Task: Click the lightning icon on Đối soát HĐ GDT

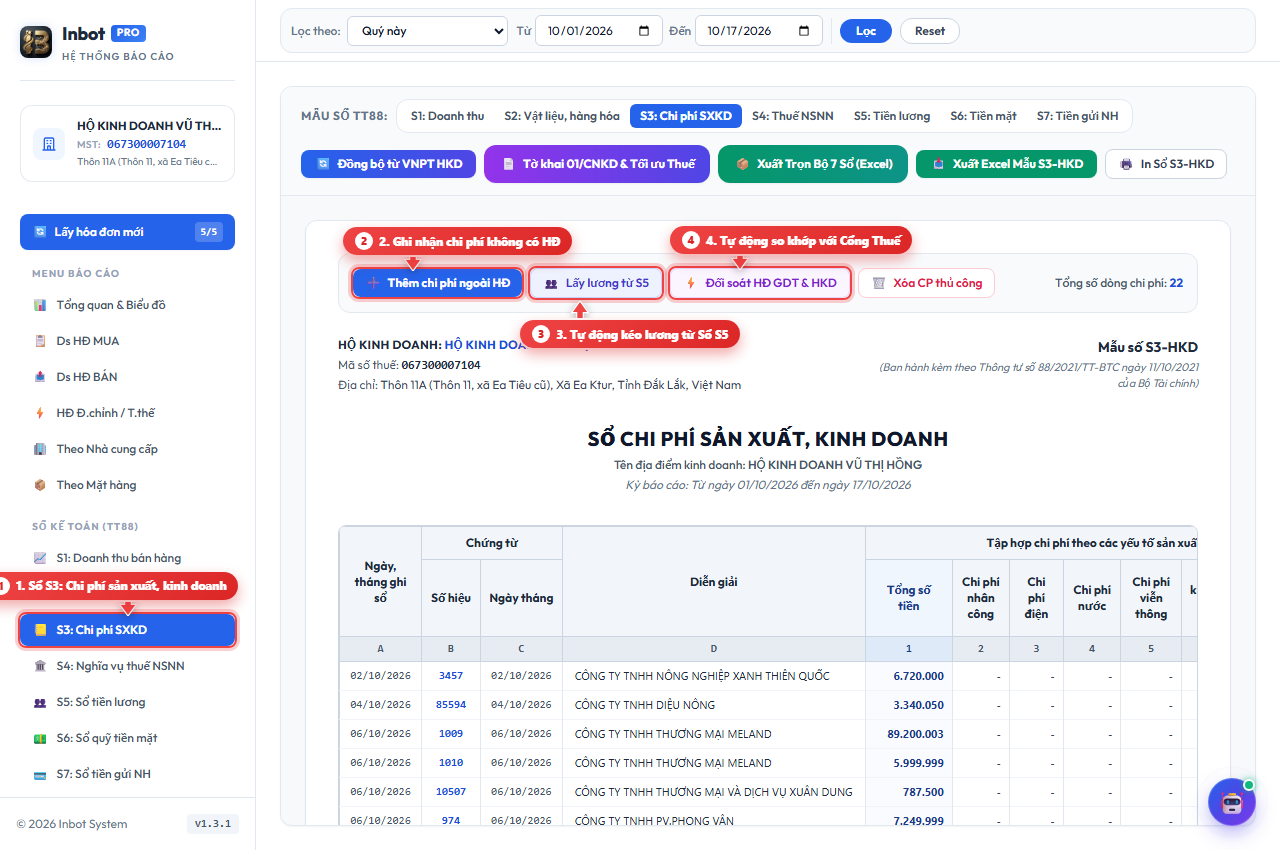Action: [690, 283]
